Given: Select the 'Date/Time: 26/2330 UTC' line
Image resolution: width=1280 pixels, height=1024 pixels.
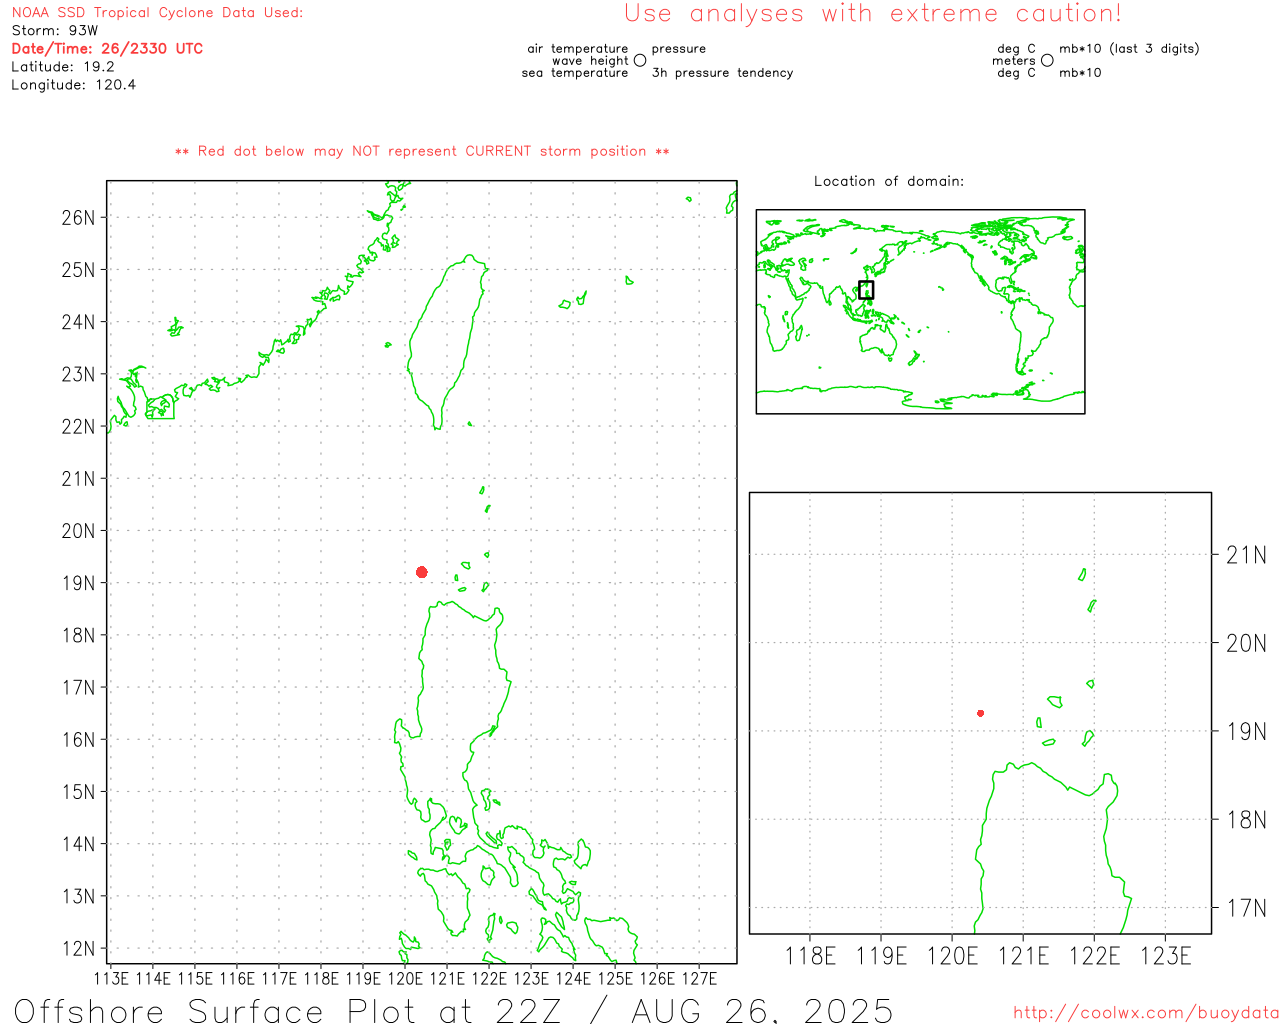Looking at the screenshot, I should (107, 49).
